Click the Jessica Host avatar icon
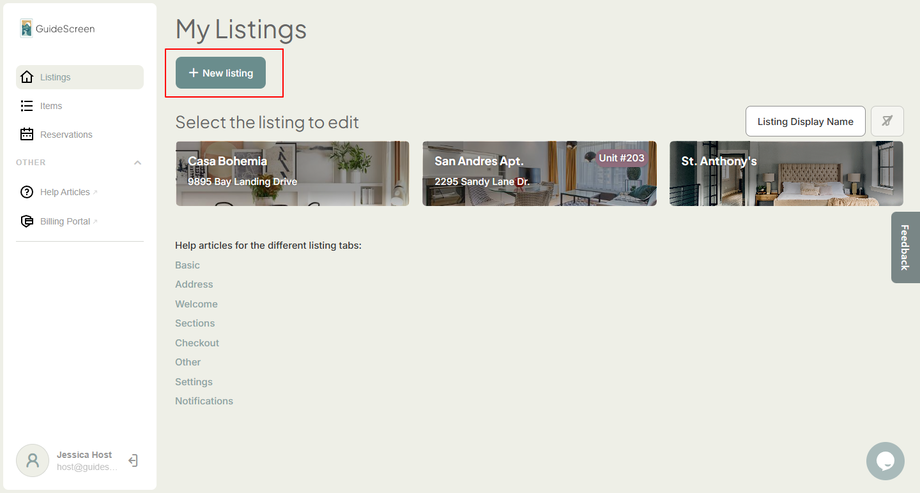The height and width of the screenshot is (493, 920). [32, 461]
